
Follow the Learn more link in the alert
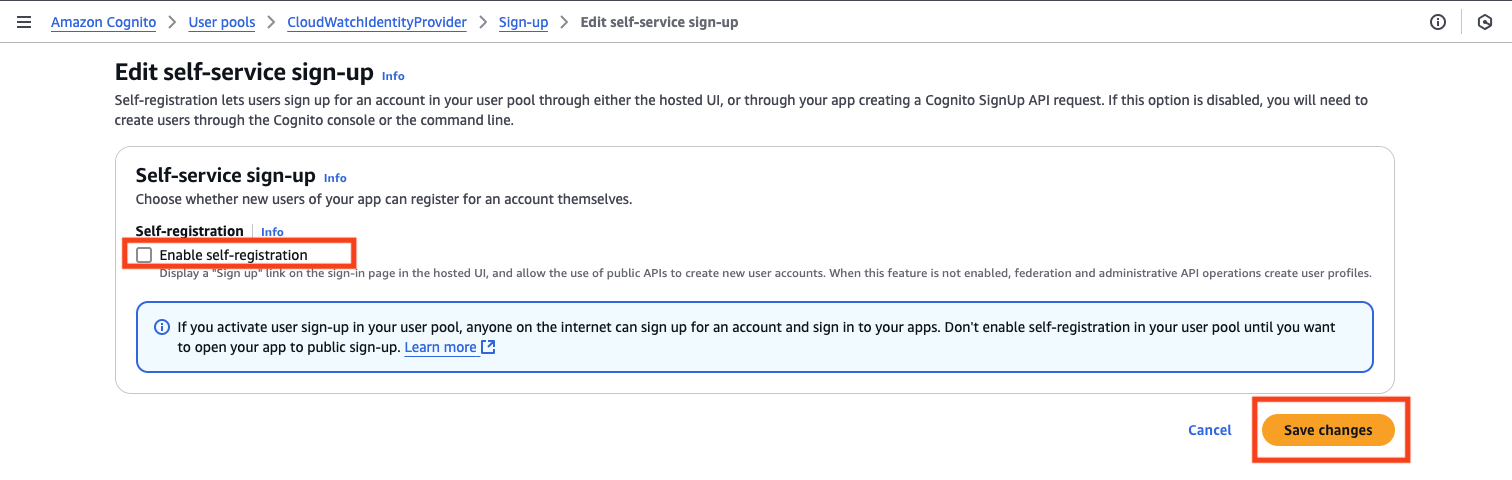[440, 347]
